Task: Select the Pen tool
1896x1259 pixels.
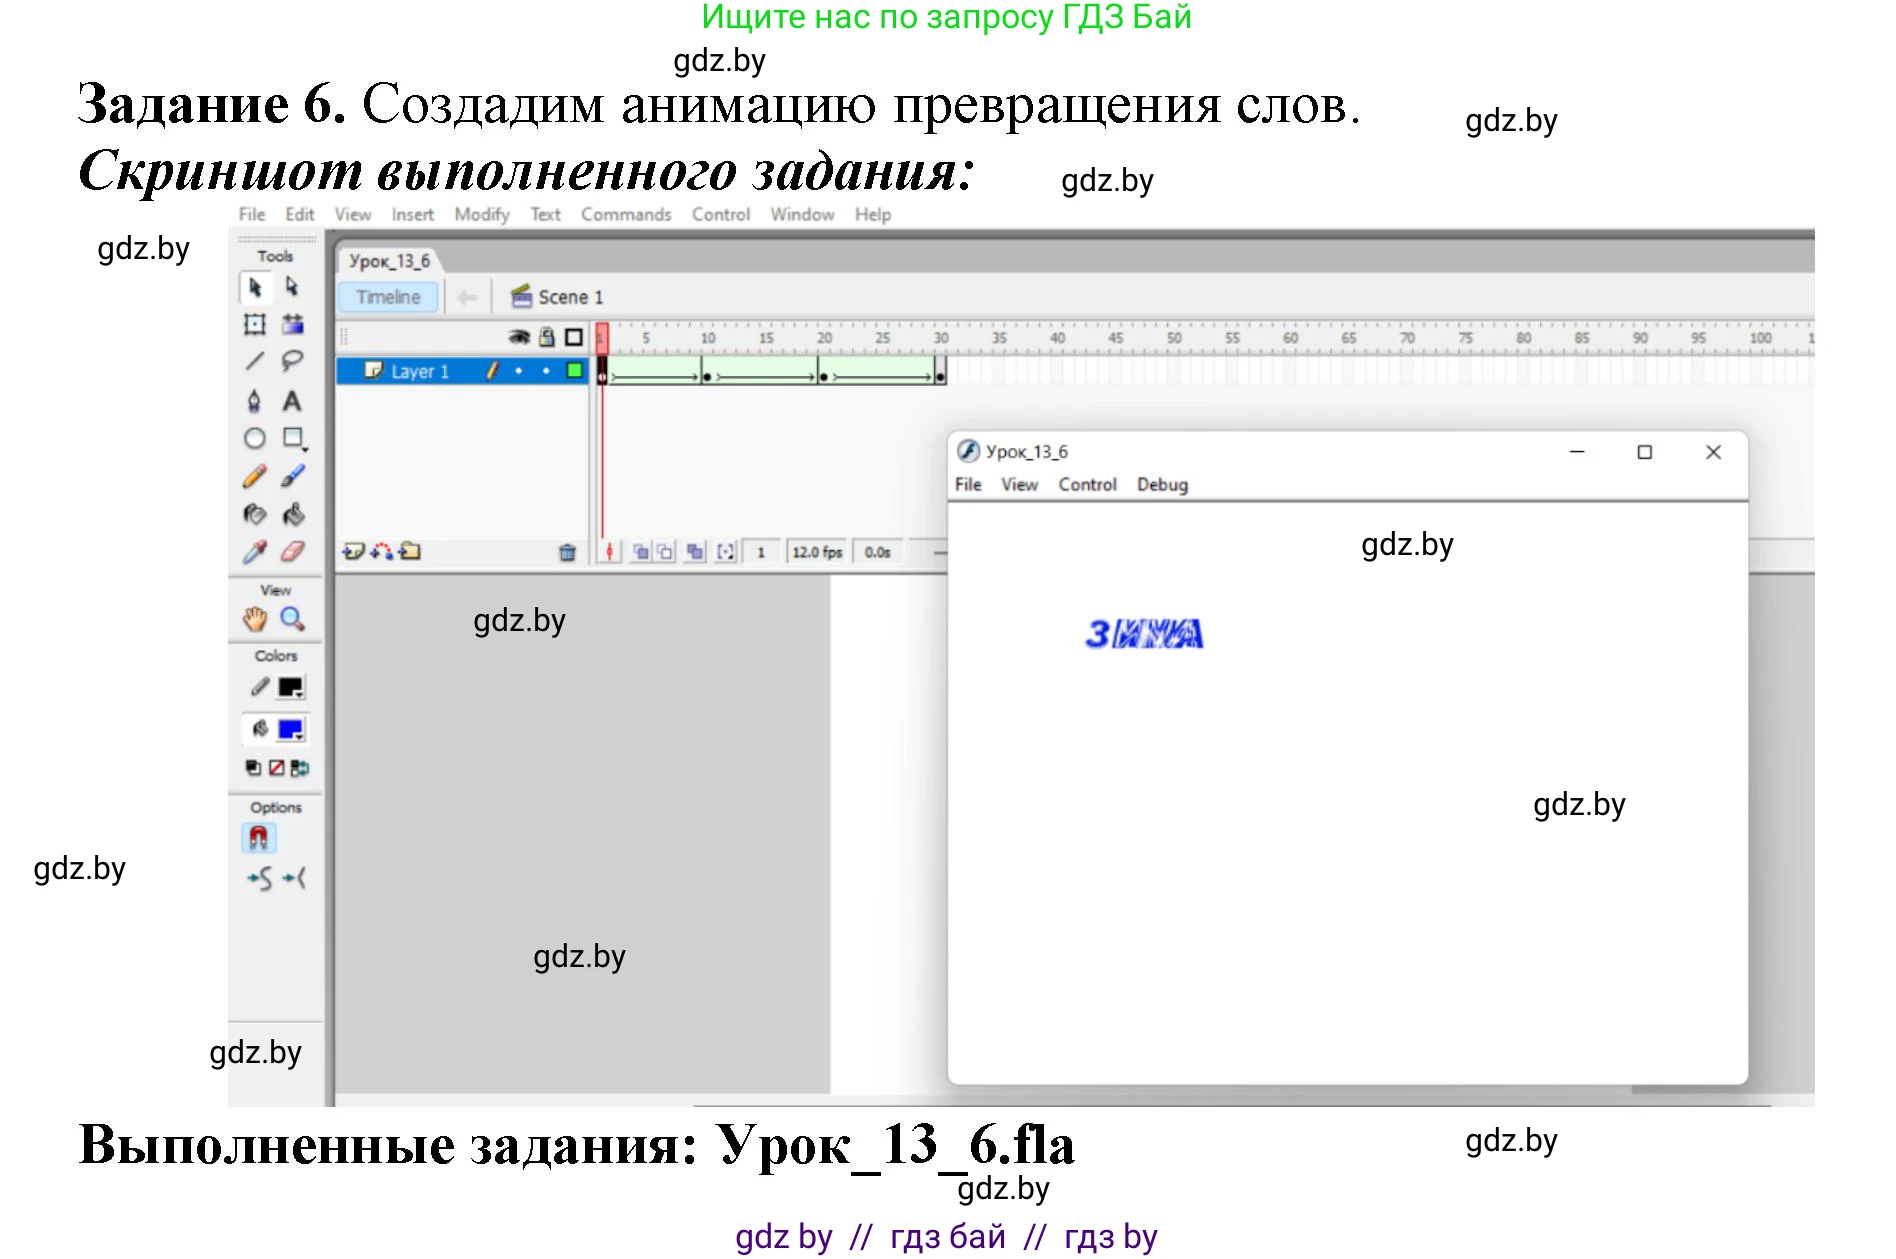Action: [x=255, y=400]
